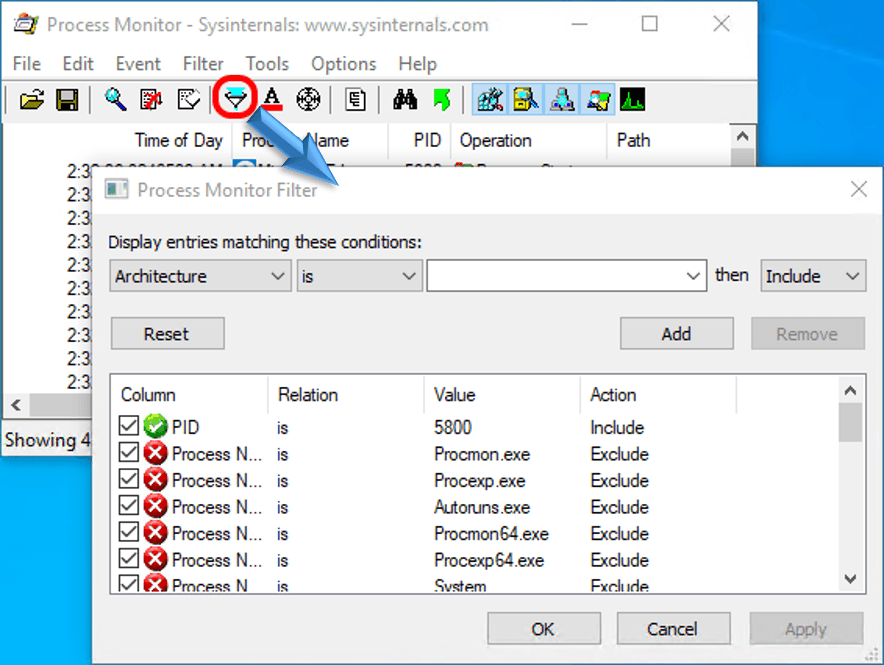This screenshot has height=665, width=884.
Task: Toggle Show Registry Activity icon
Action: [x=490, y=100]
